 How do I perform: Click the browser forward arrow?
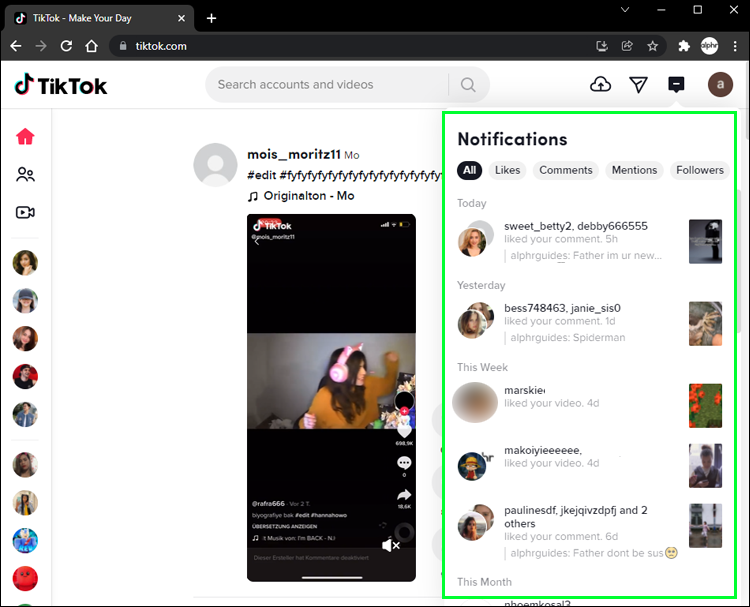click(x=41, y=46)
